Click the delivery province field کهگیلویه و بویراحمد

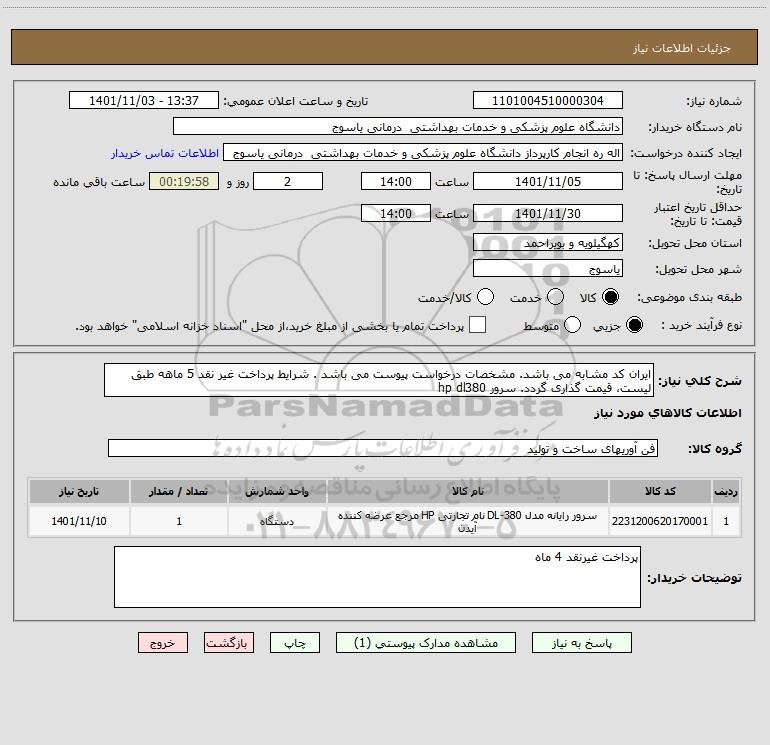(x=548, y=243)
